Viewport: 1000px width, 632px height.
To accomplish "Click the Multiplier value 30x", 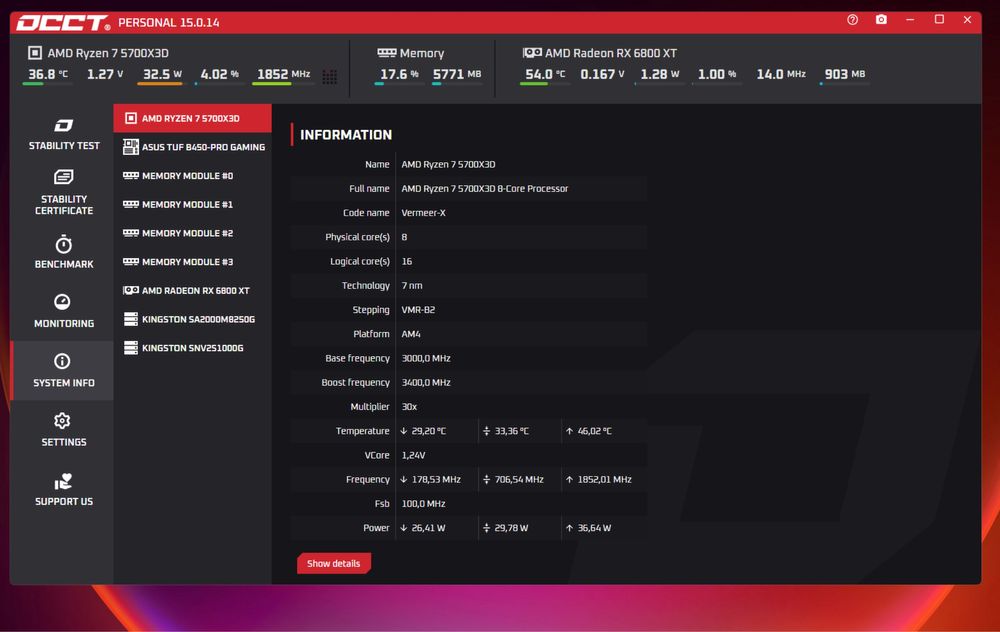I will pyautogui.click(x=409, y=407).
